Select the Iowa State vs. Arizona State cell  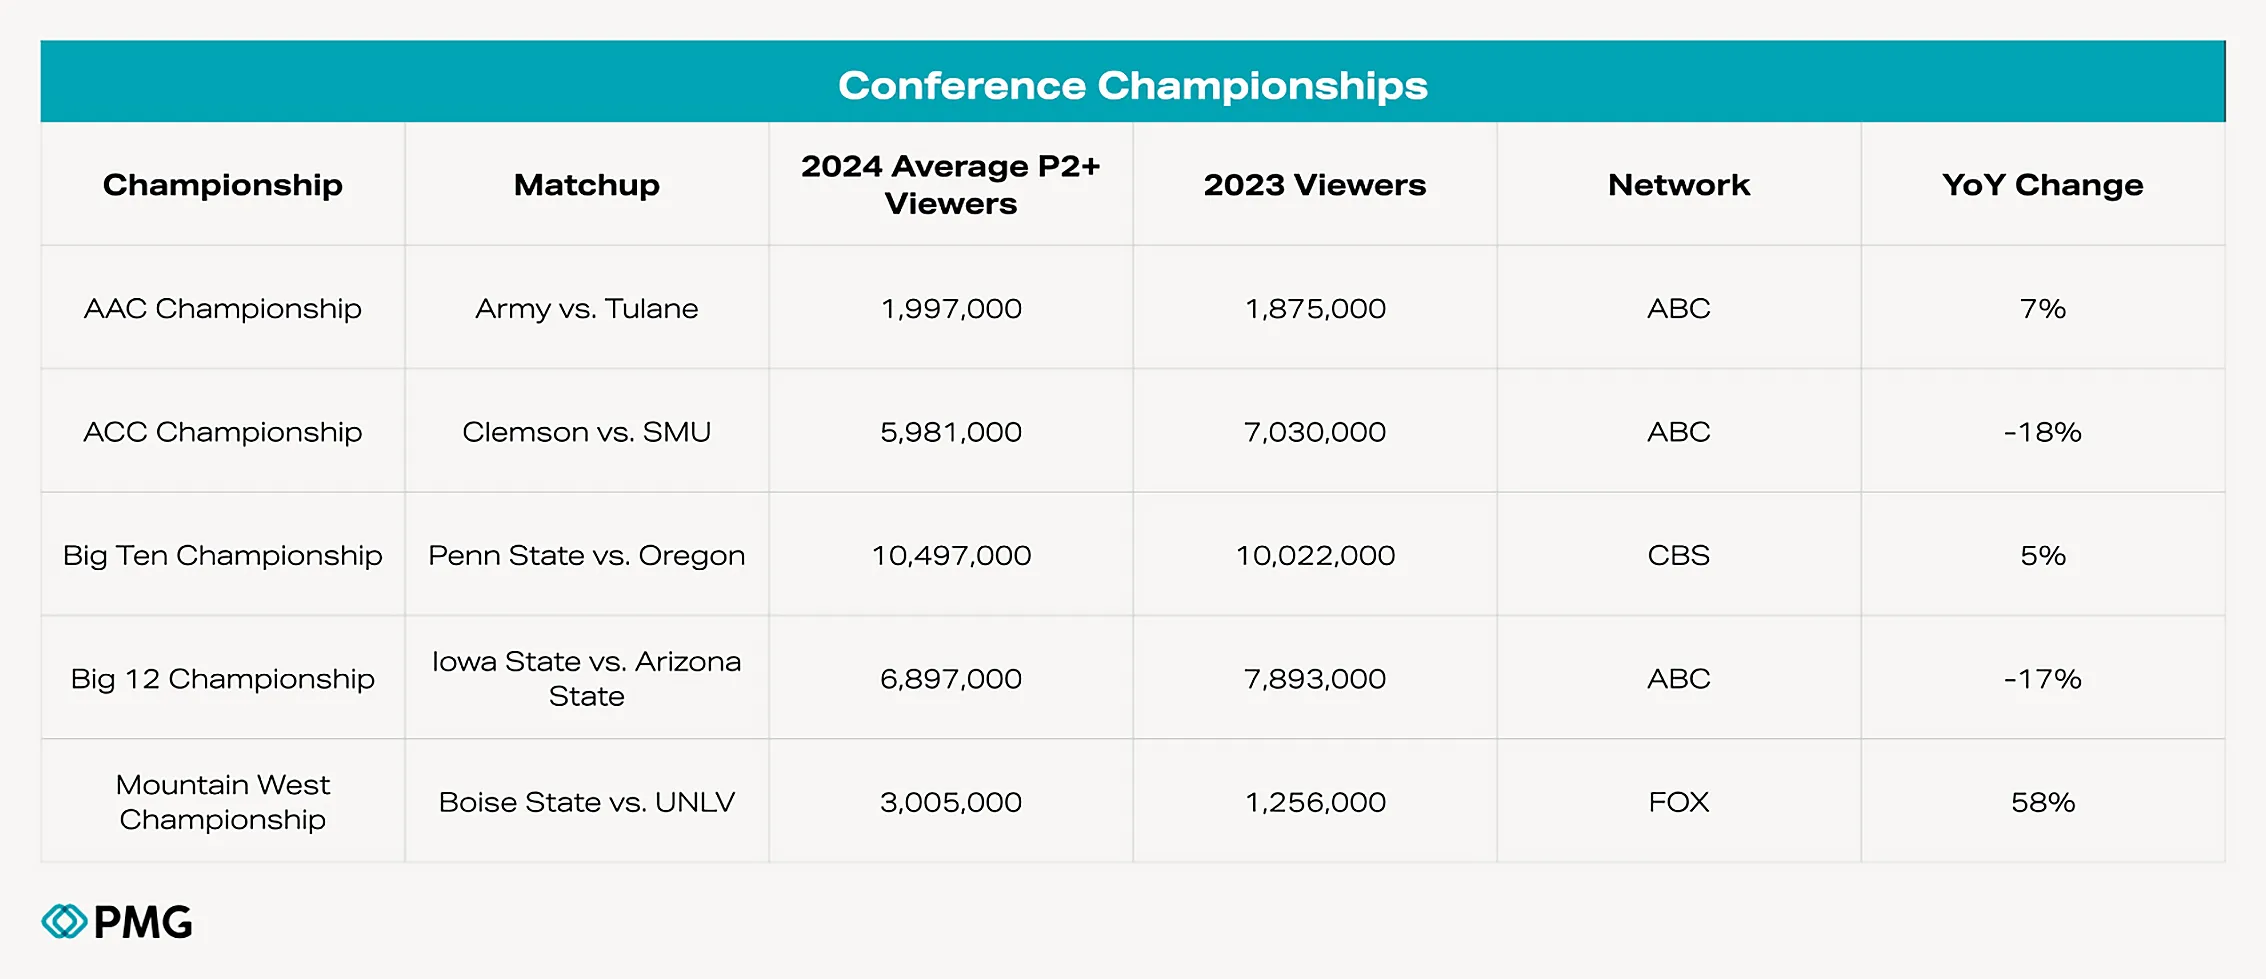point(587,678)
